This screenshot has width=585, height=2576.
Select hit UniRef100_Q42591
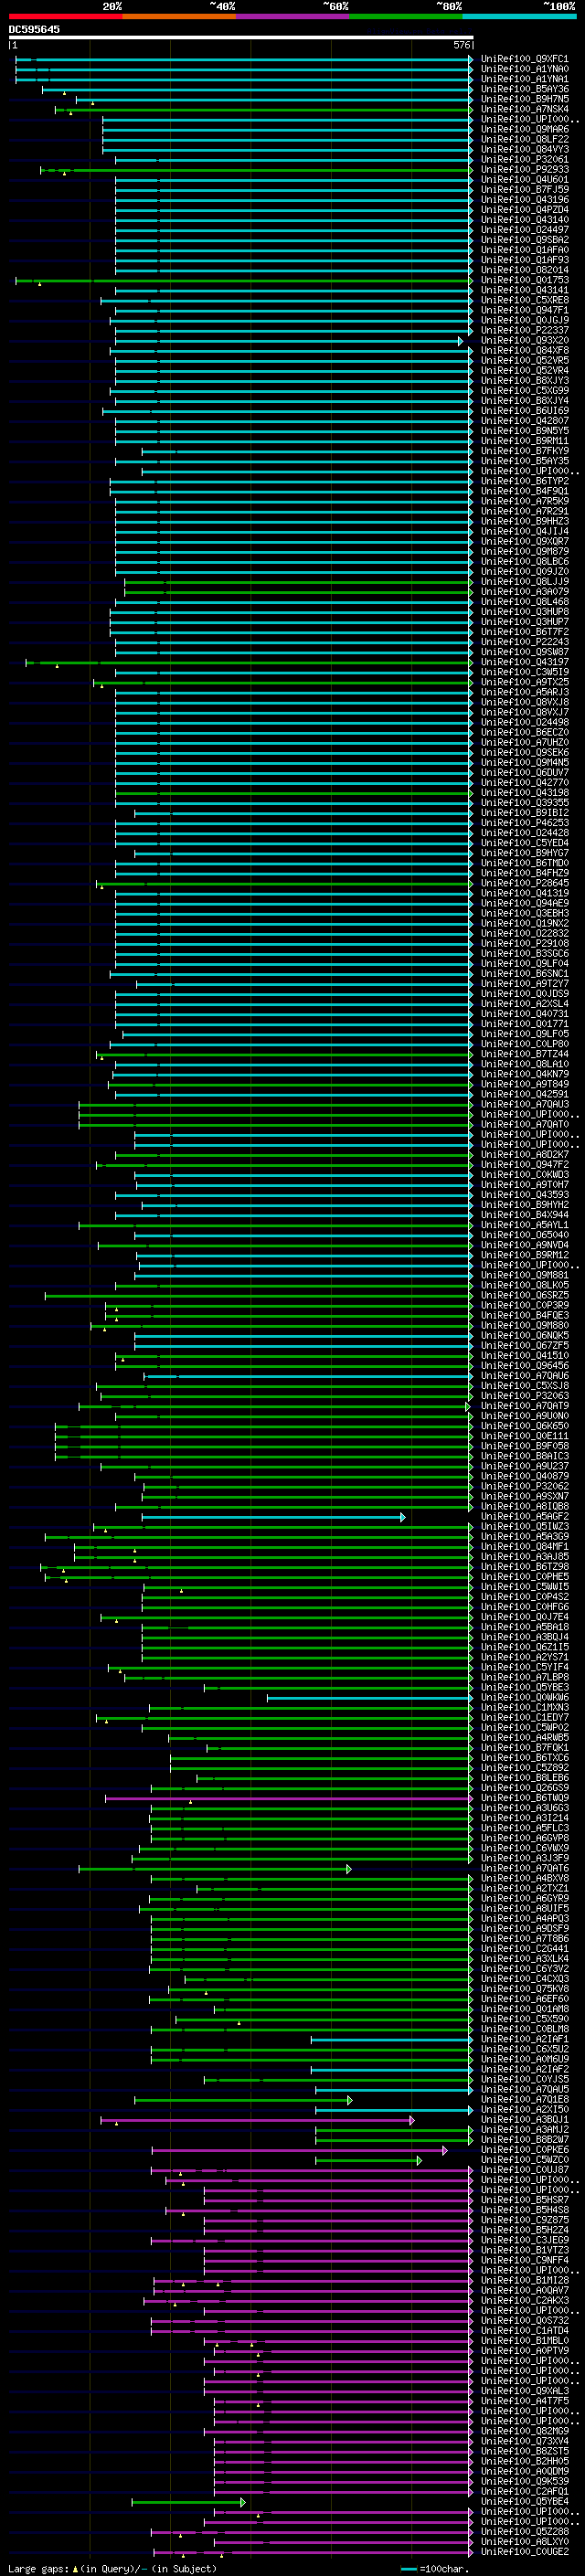click(x=525, y=1094)
